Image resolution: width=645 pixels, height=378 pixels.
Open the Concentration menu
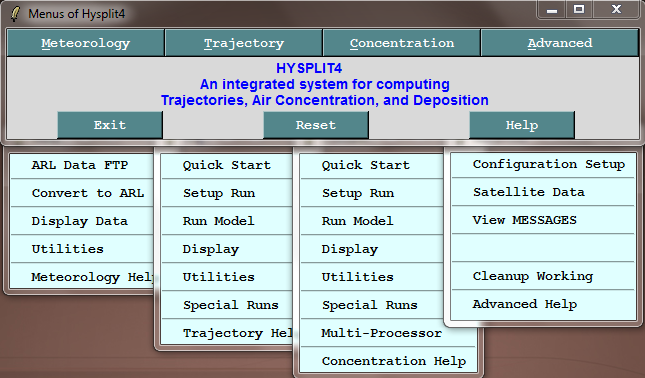[x=401, y=43]
